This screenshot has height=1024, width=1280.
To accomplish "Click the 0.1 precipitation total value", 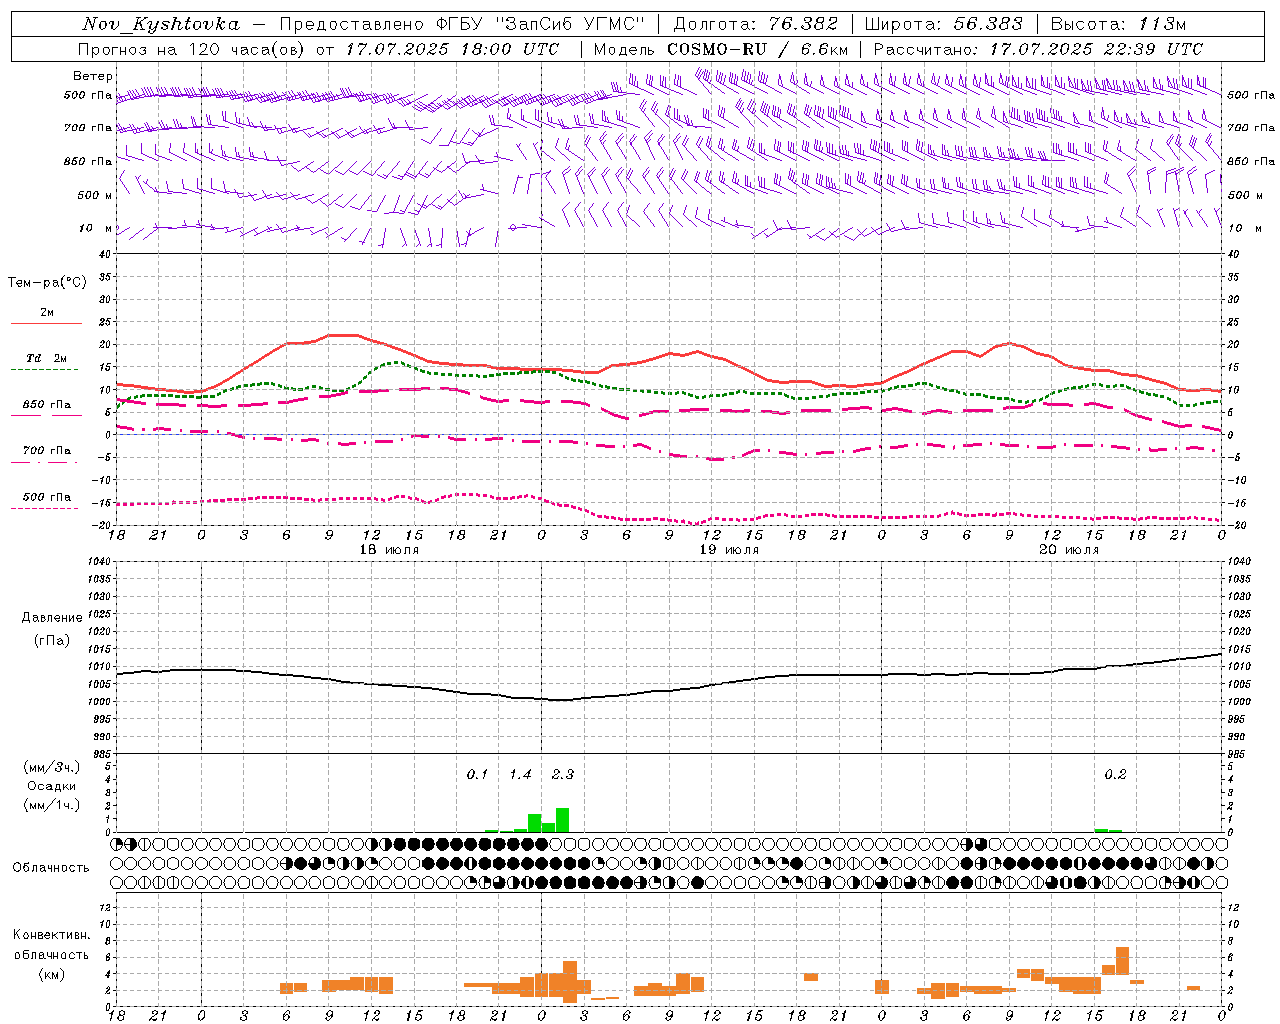I will [477, 775].
